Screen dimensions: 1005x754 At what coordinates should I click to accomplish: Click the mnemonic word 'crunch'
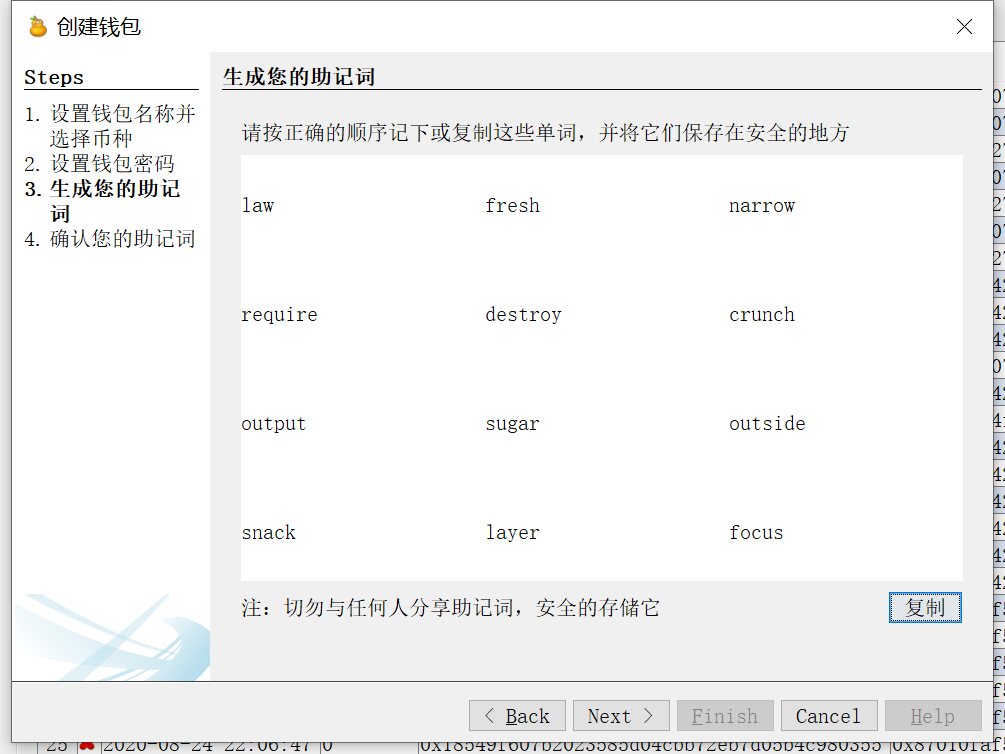761,315
